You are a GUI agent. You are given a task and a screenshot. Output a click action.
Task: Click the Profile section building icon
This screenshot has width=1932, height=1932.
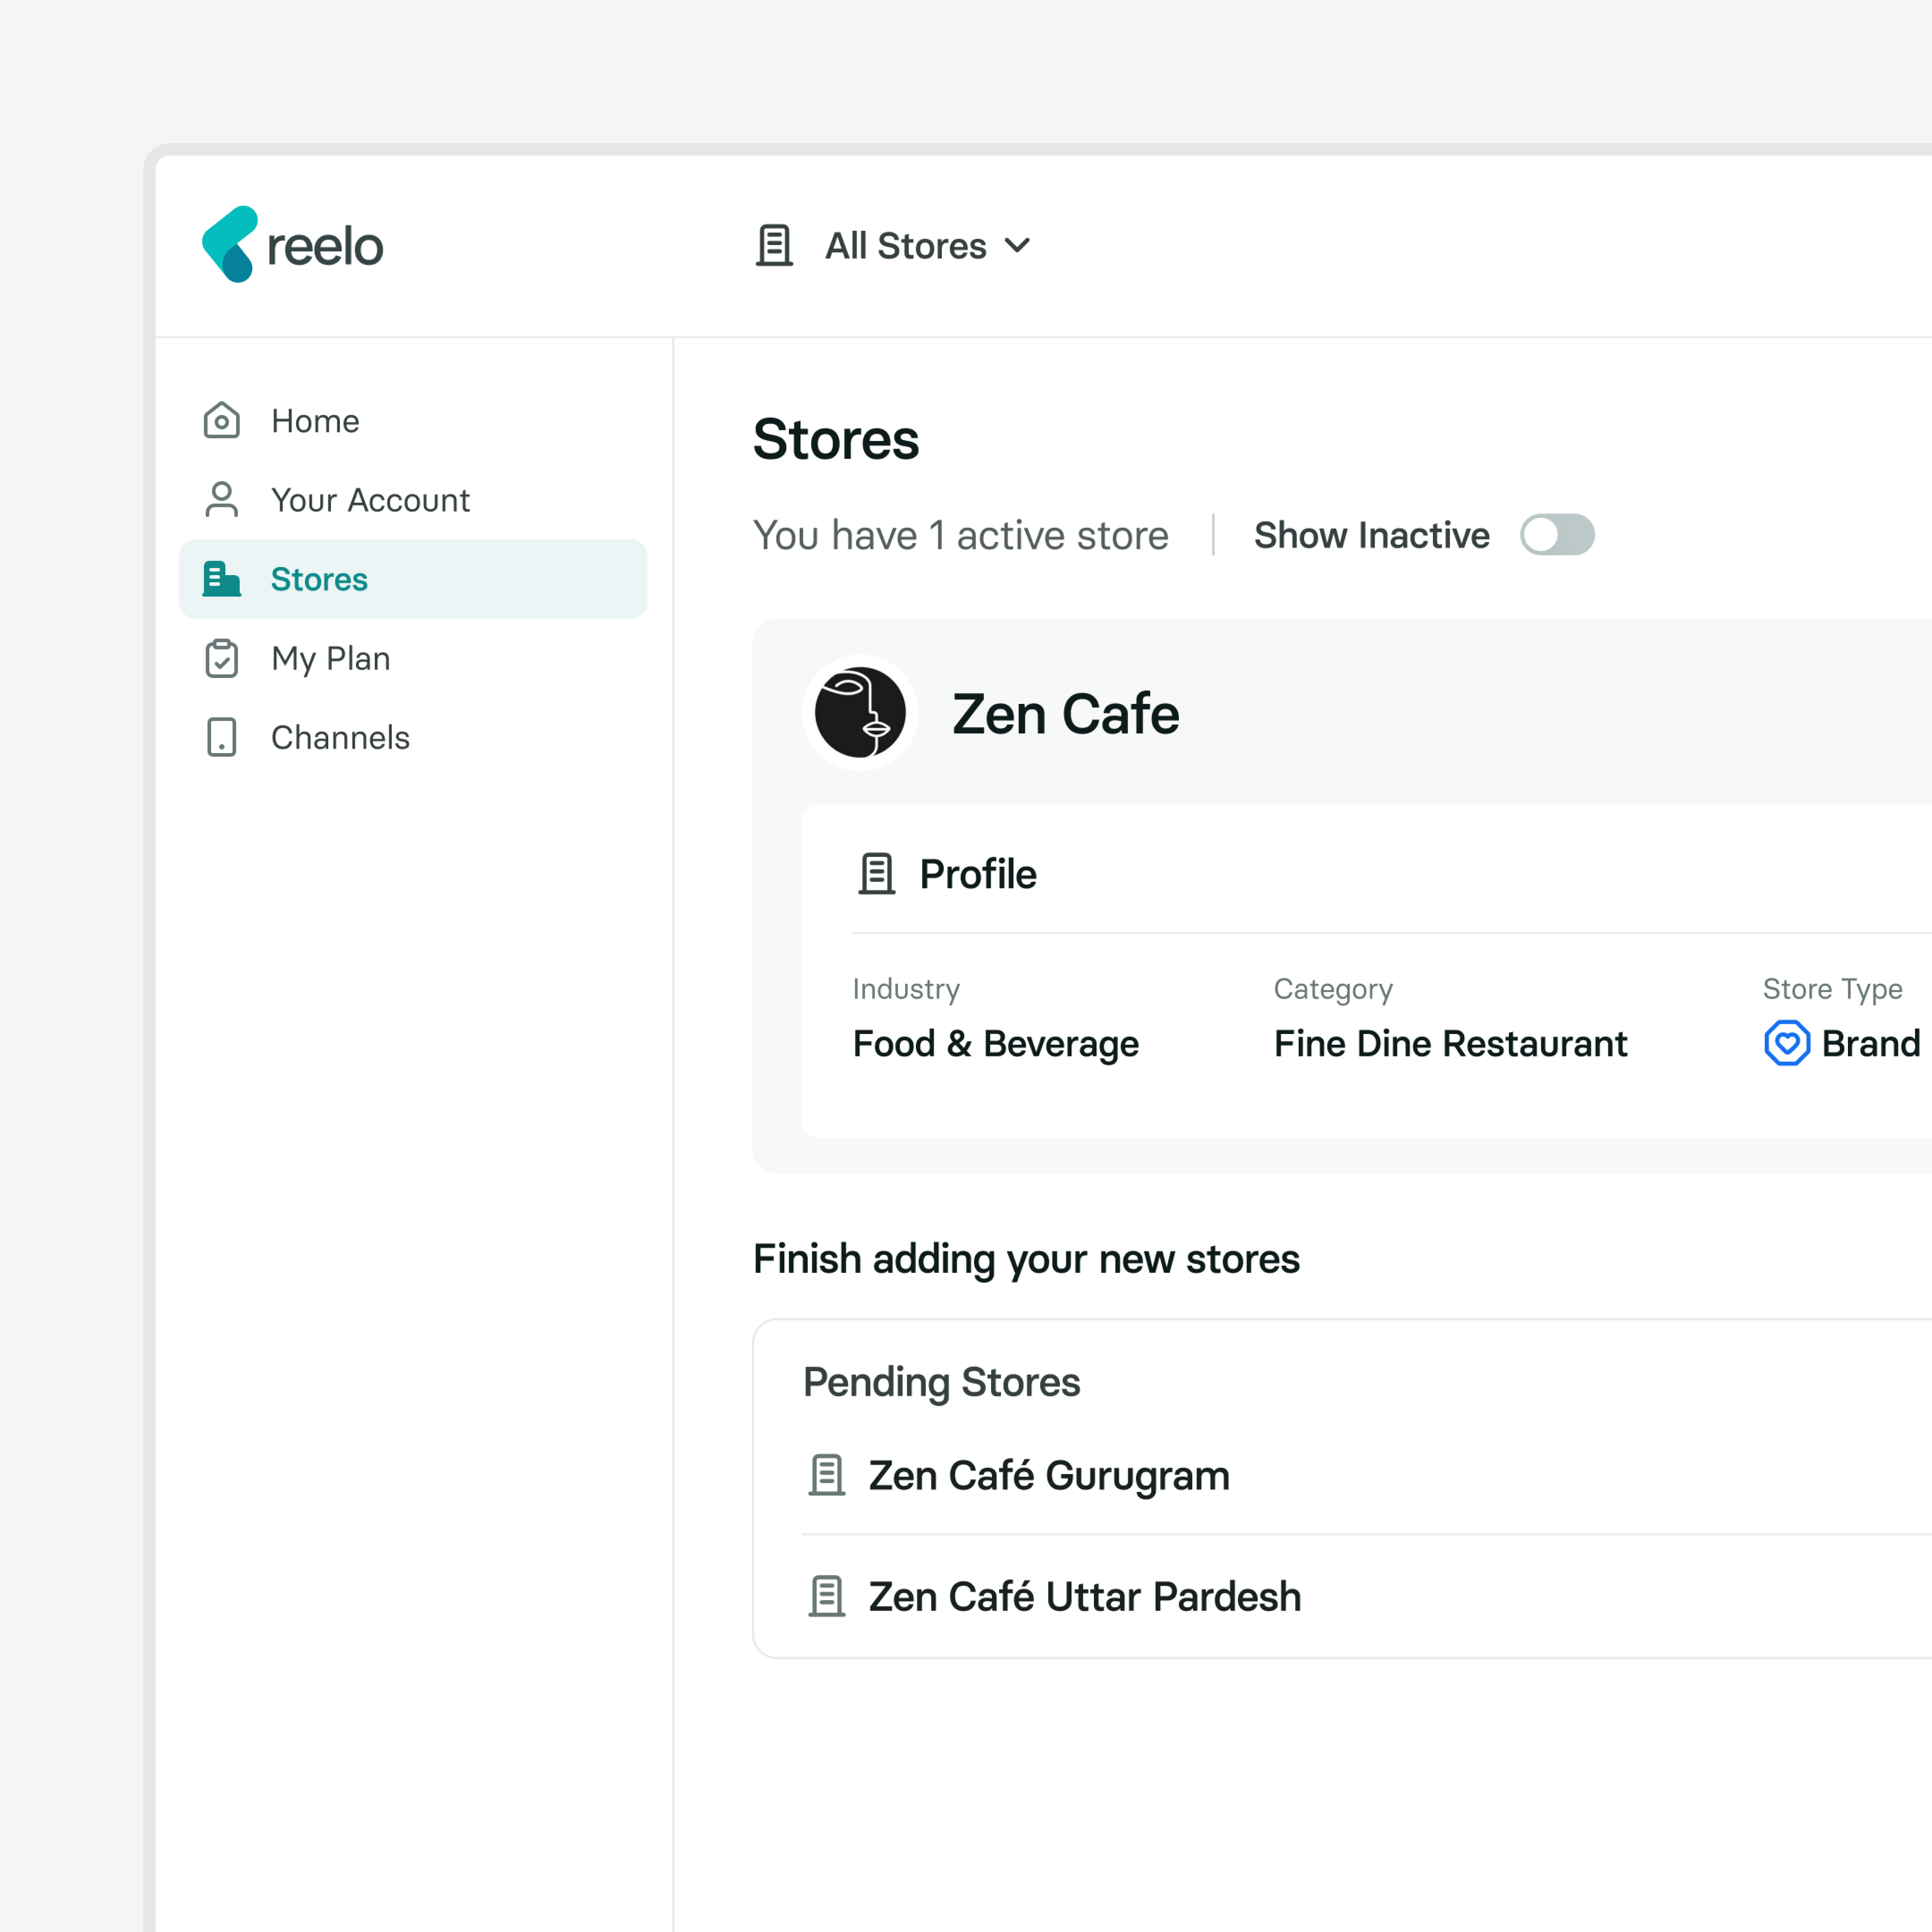click(877, 874)
